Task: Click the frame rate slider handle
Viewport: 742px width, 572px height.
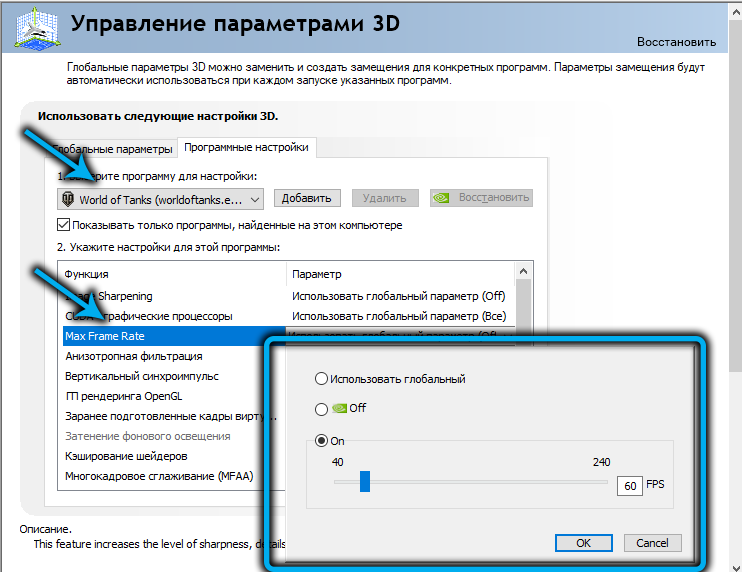Action: pyautogui.click(x=365, y=483)
